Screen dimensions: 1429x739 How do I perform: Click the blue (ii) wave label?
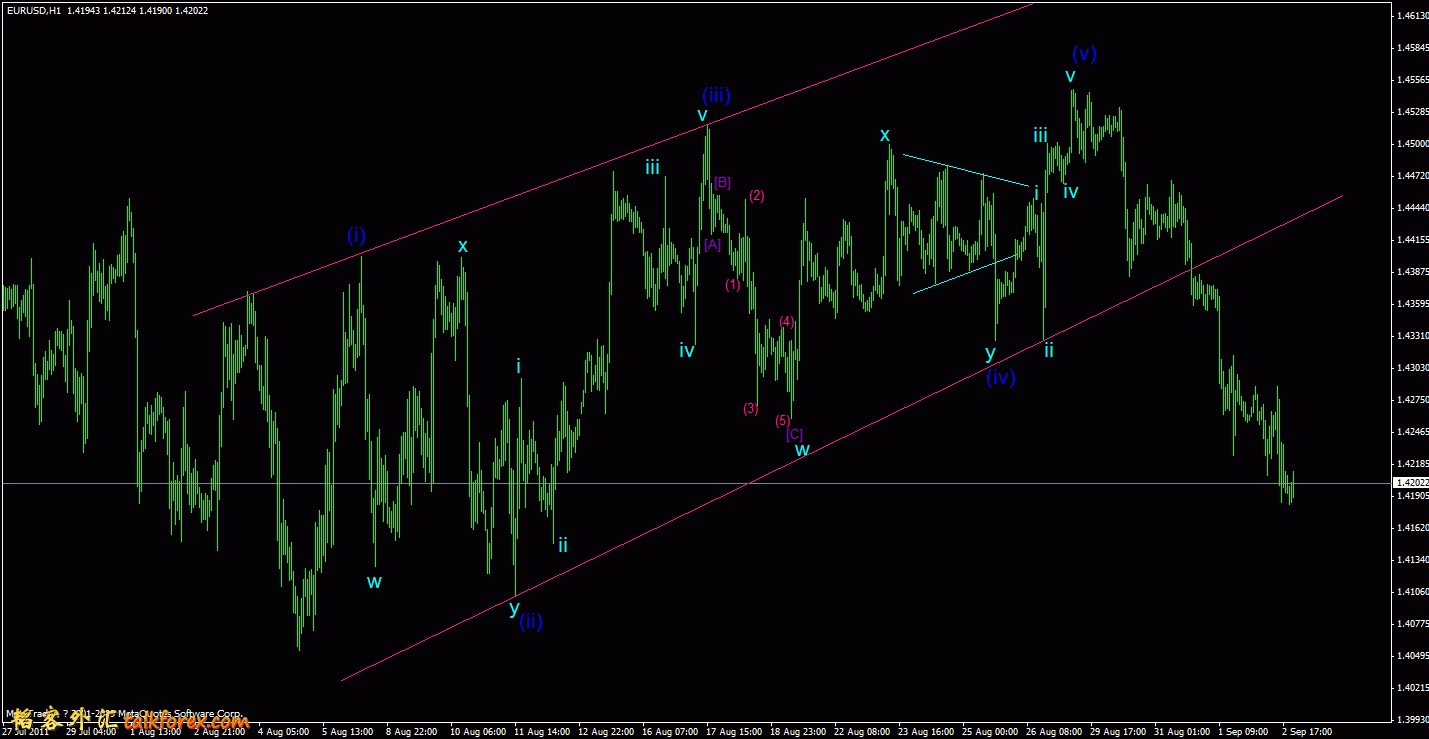tap(531, 621)
